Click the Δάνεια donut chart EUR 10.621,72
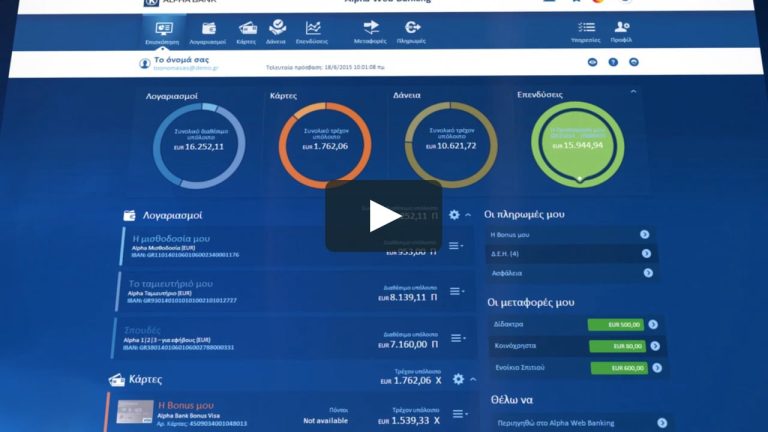Screen dimensions: 768x432 point(451,145)
